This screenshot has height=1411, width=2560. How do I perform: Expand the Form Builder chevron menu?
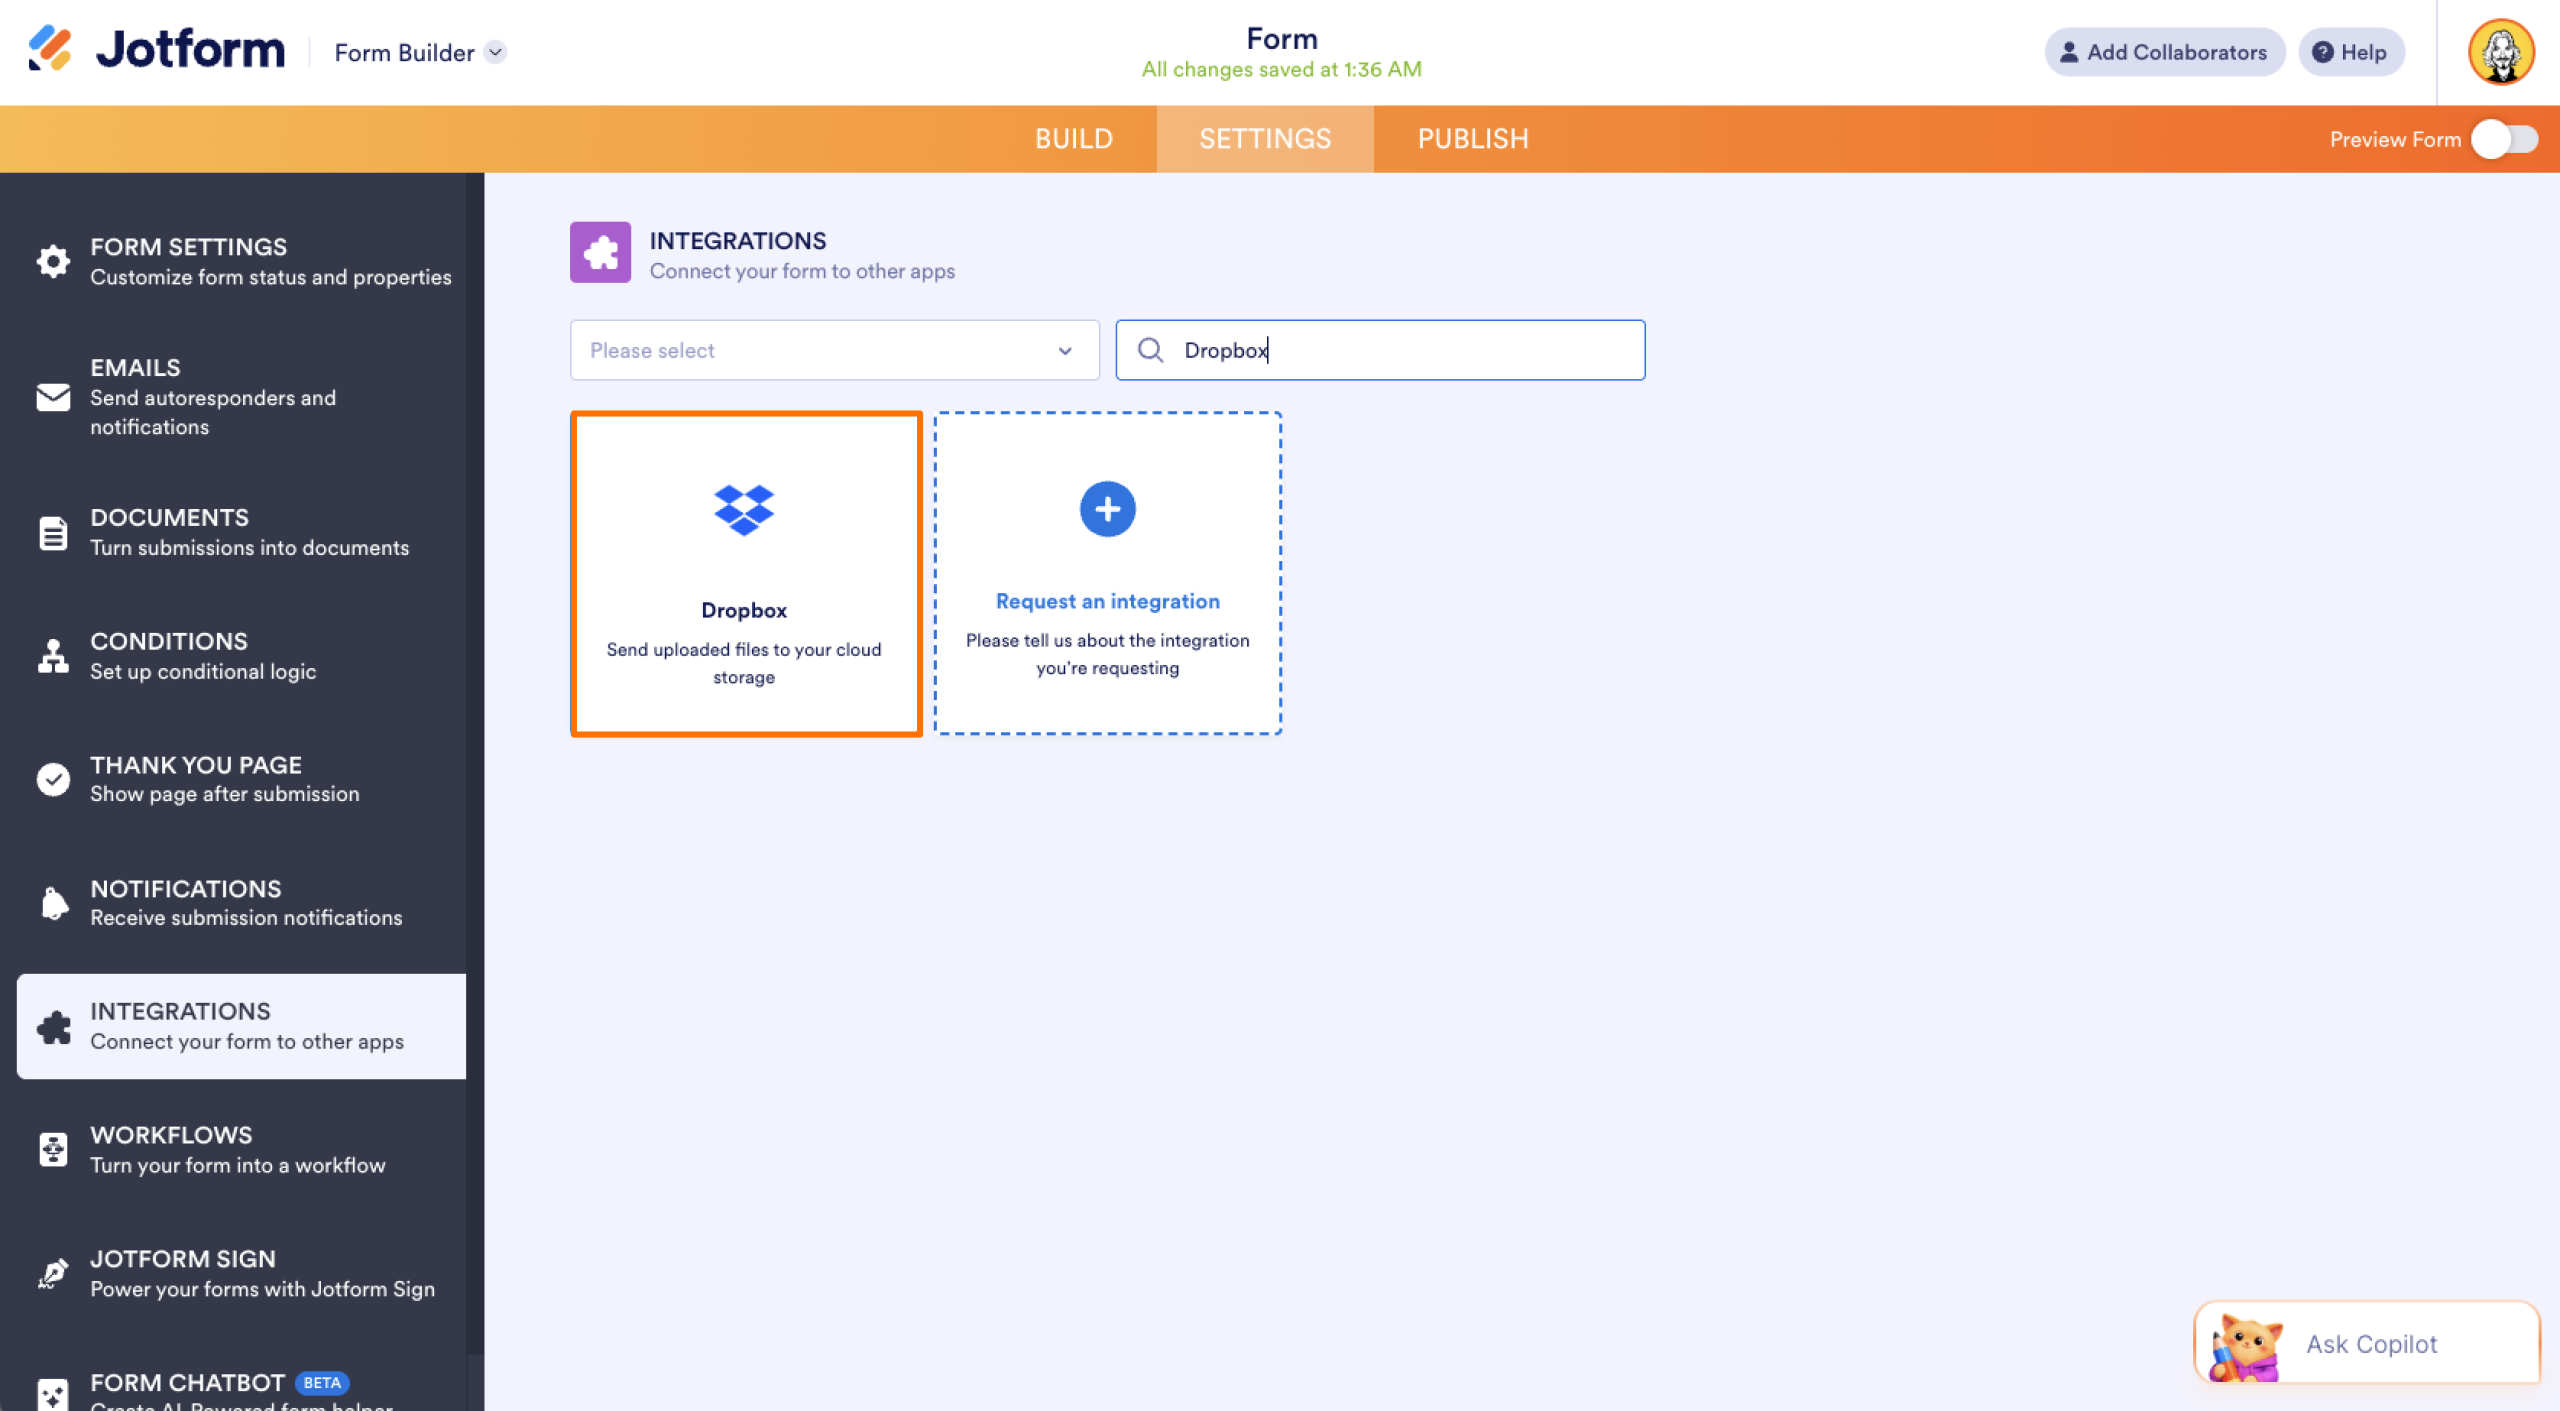point(494,52)
